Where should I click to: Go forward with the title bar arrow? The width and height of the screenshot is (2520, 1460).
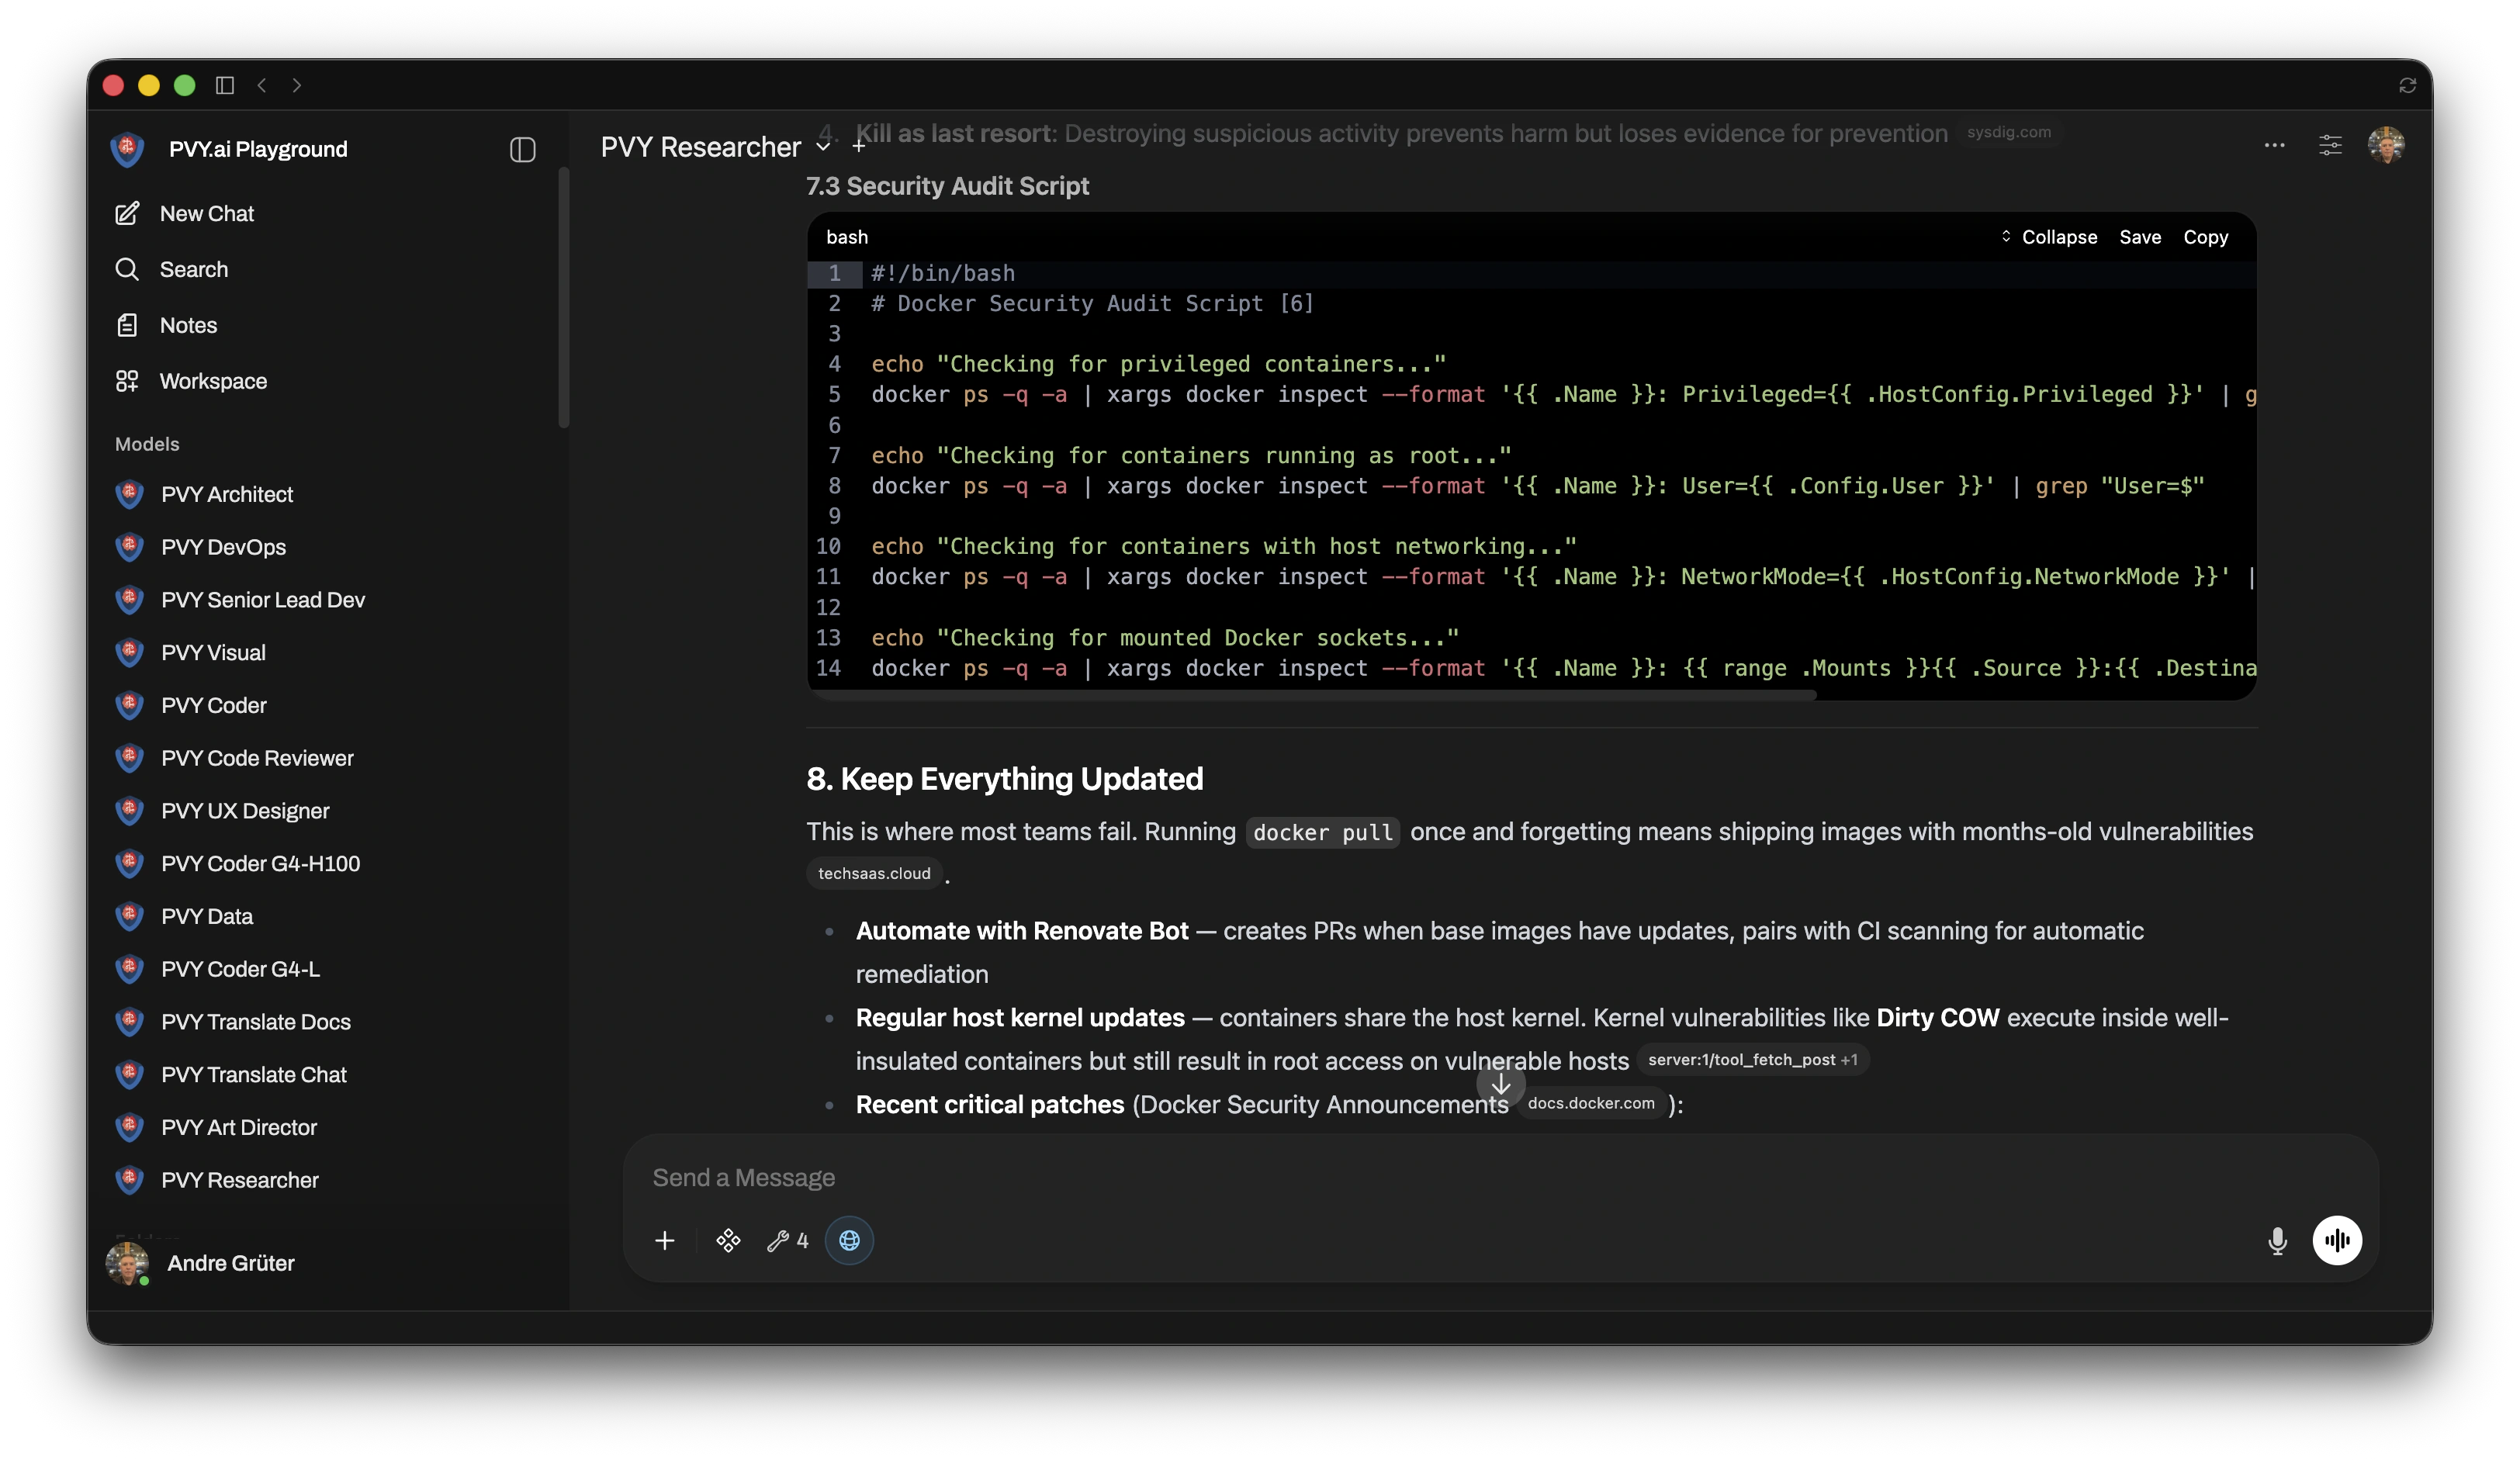[x=297, y=85]
